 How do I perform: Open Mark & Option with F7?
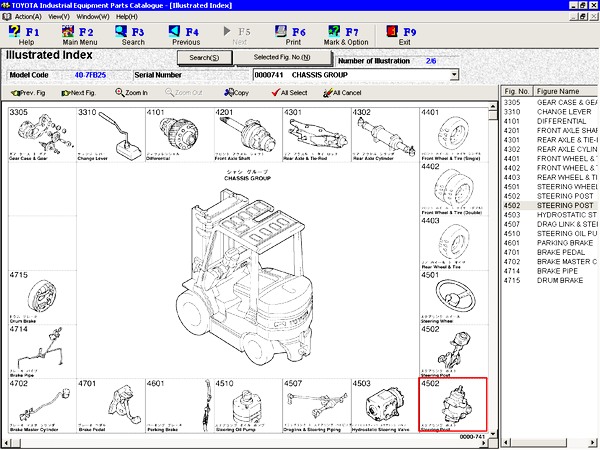tap(346, 35)
